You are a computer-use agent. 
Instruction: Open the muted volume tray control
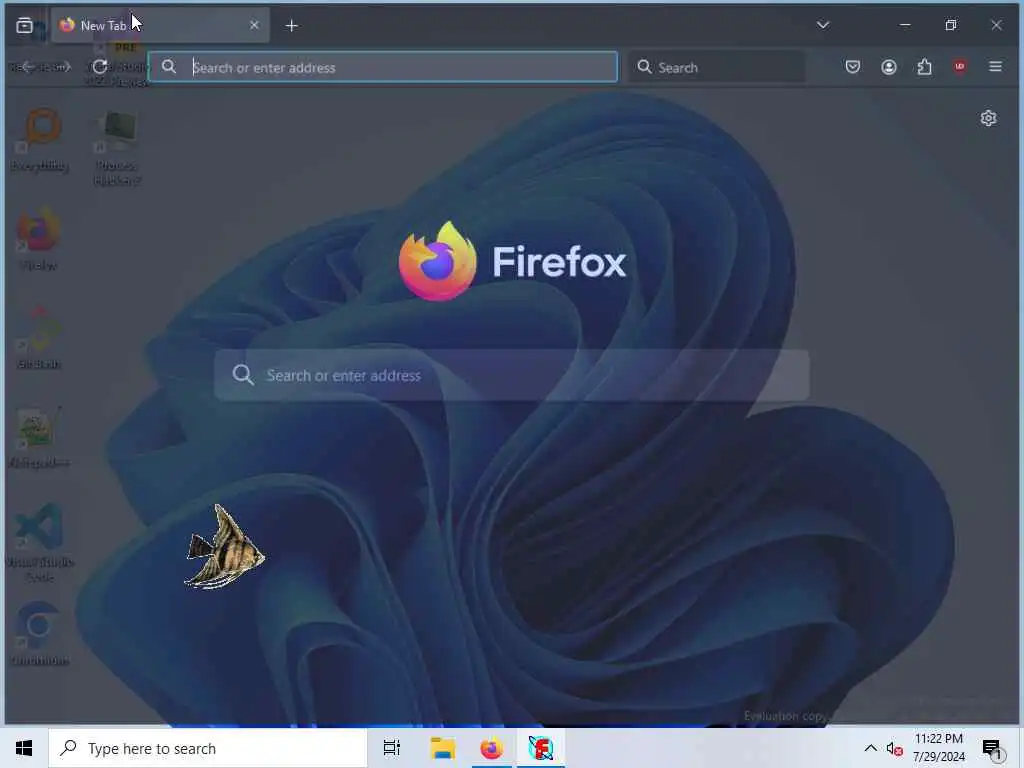tap(894, 749)
